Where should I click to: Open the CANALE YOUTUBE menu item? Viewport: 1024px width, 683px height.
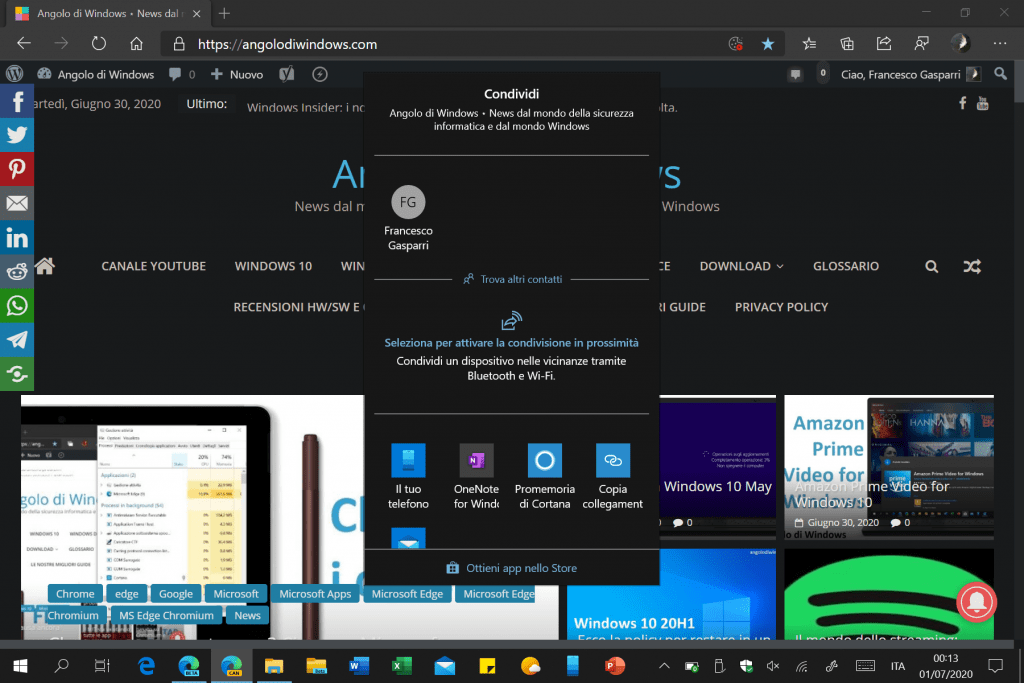[153, 266]
